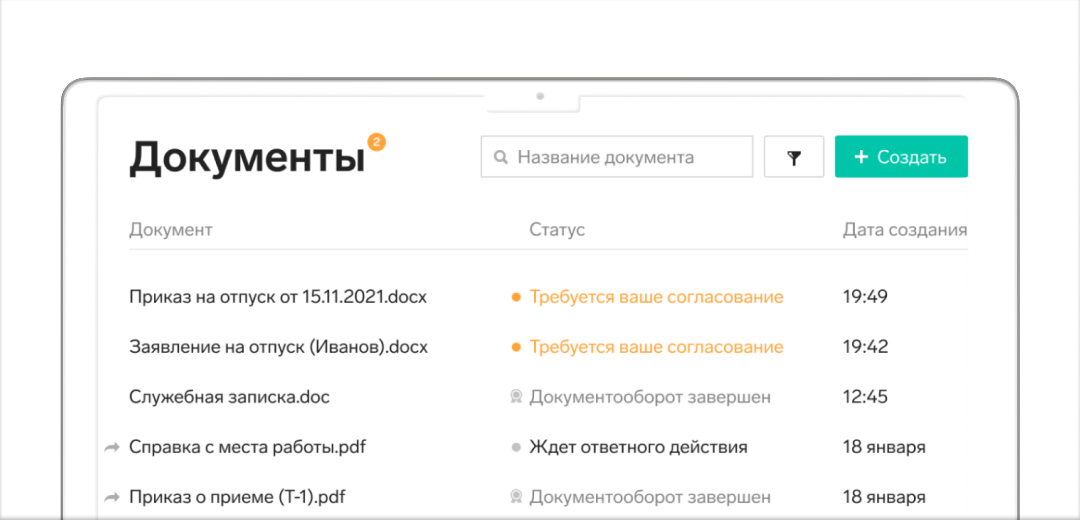The height and width of the screenshot is (520, 1080).
Task: Sort by the Статус column header
Action: tap(557, 230)
